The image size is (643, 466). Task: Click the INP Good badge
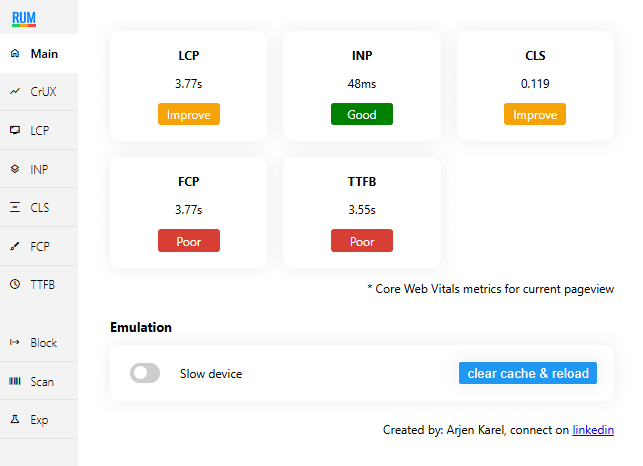click(x=362, y=114)
